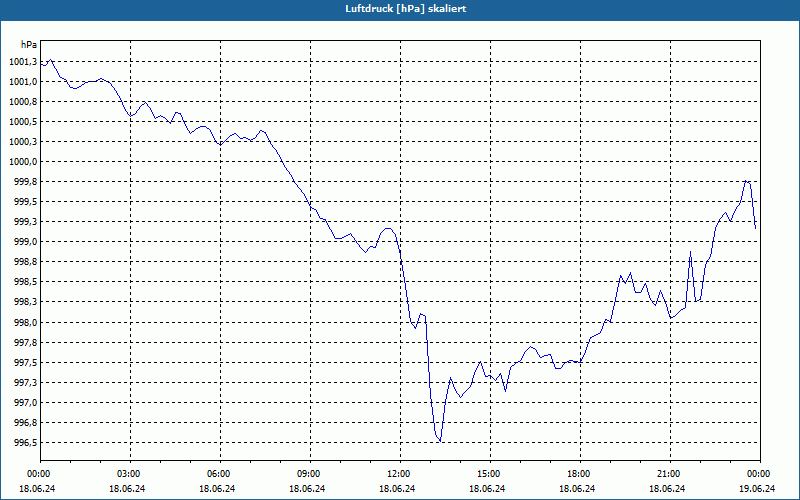Click the 997,0 y-axis value
This screenshot has width=800, height=500.
tap(25, 403)
